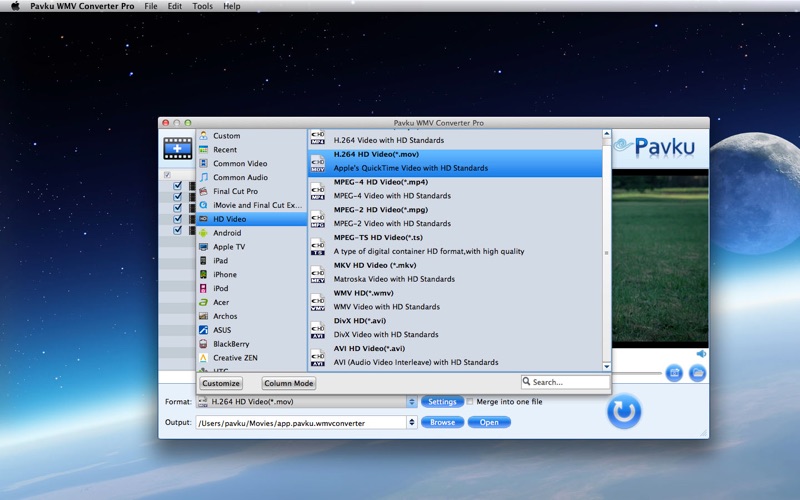The width and height of the screenshot is (800, 500).
Task: Select the ASUS device category
Action: pos(252,330)
